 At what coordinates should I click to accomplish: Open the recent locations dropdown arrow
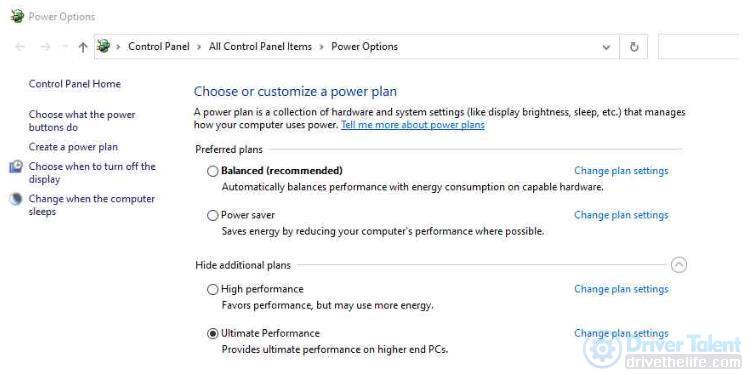coord(65,47)
